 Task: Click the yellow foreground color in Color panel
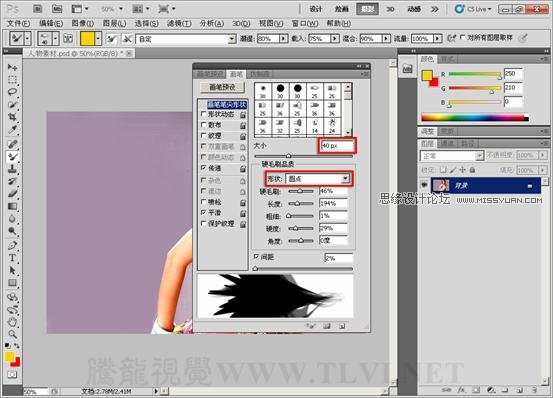[x=427, y=75]
